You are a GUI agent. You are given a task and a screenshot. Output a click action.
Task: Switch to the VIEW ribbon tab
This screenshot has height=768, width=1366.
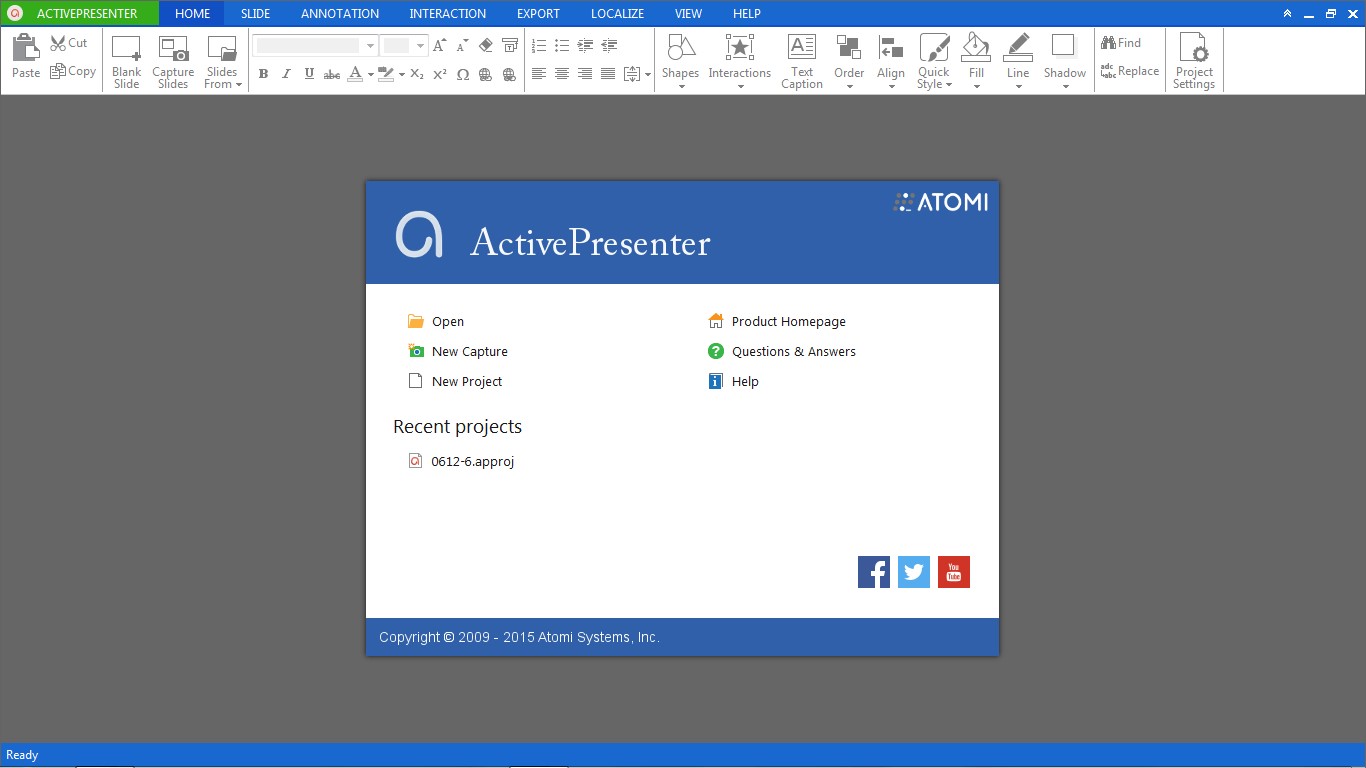click(688, 13)
